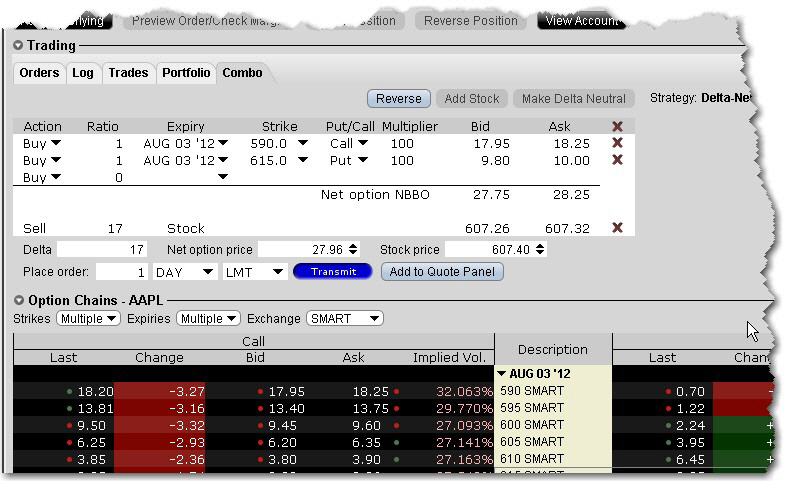
Task: Click the Reverse button
Action: 399,99
